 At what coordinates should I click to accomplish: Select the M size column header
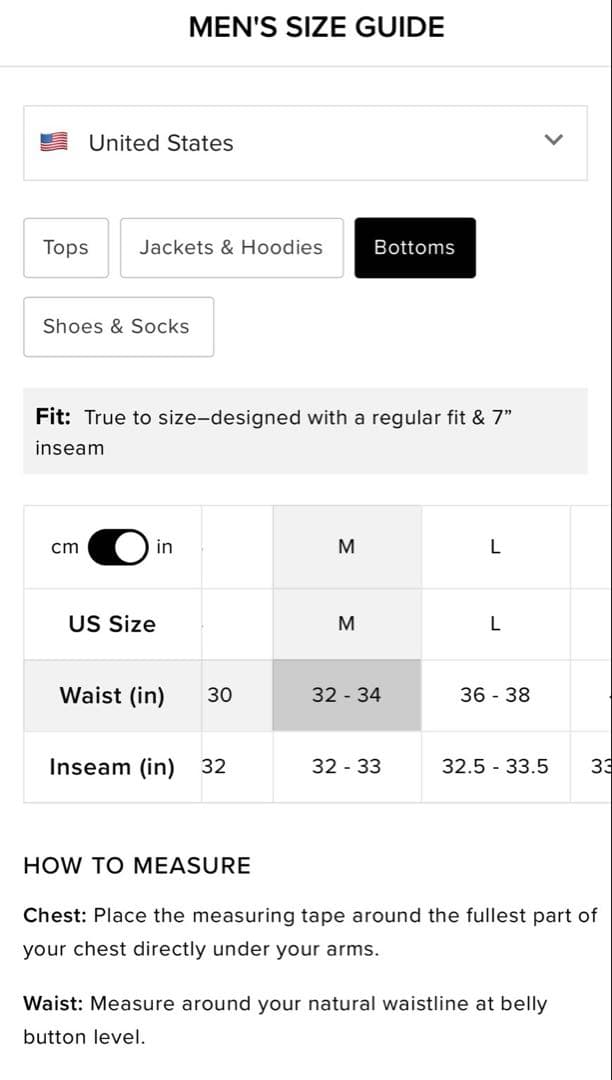[x=346, y=547]
